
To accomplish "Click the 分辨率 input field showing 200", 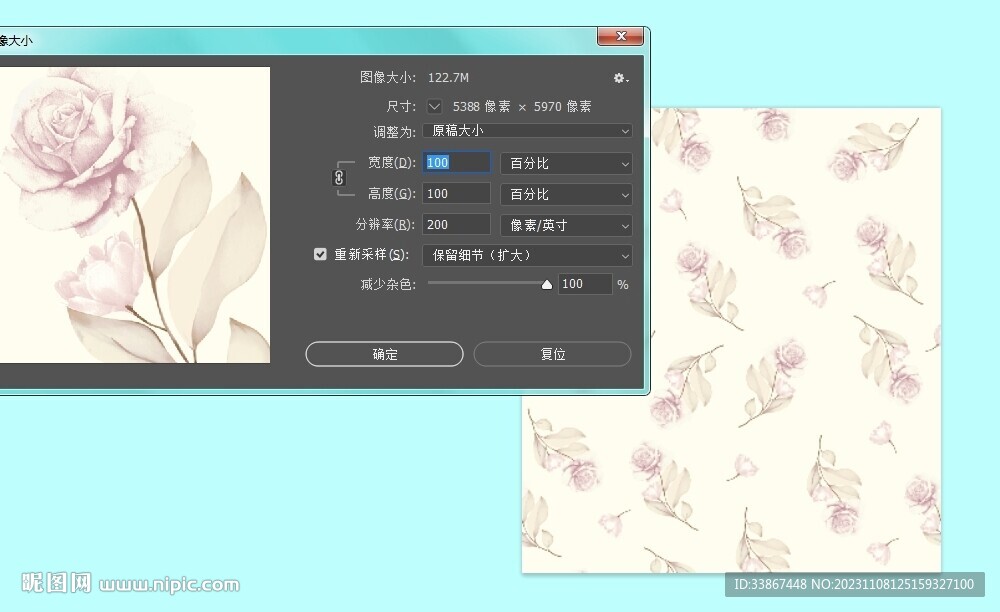I will pos(457,224).
